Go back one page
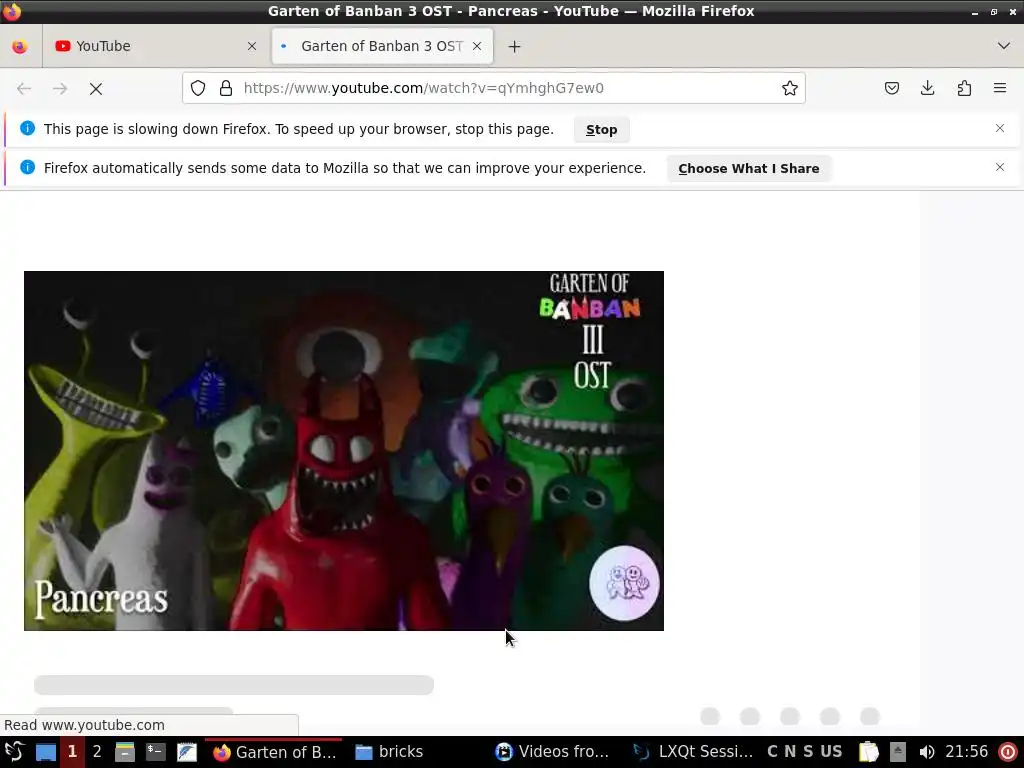This screenshot has width=1024, height=768. click(x=24, y=88)
